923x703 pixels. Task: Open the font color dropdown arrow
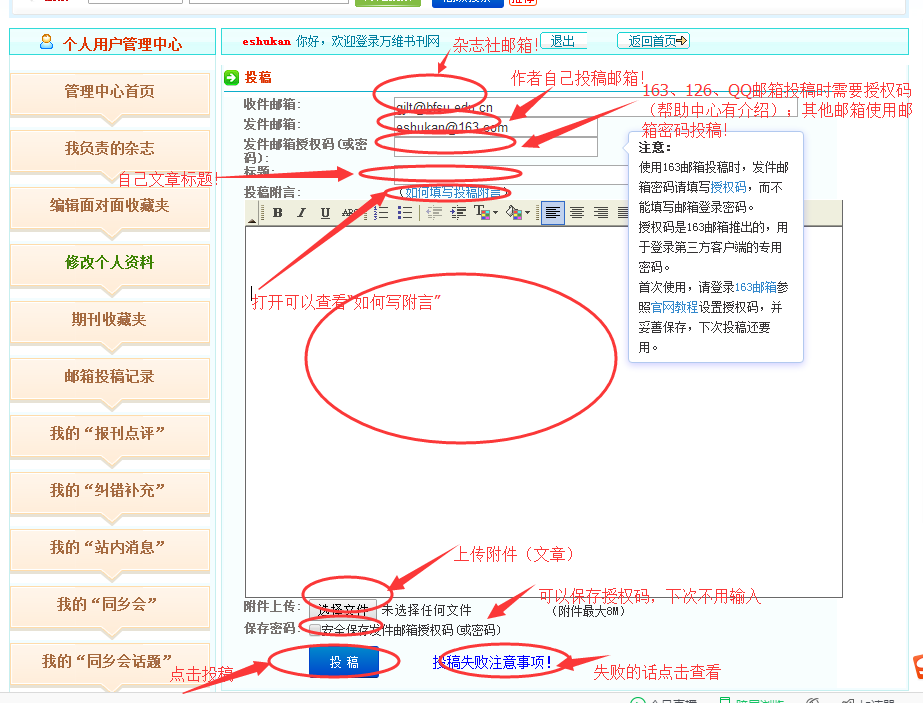pos(495,213)
